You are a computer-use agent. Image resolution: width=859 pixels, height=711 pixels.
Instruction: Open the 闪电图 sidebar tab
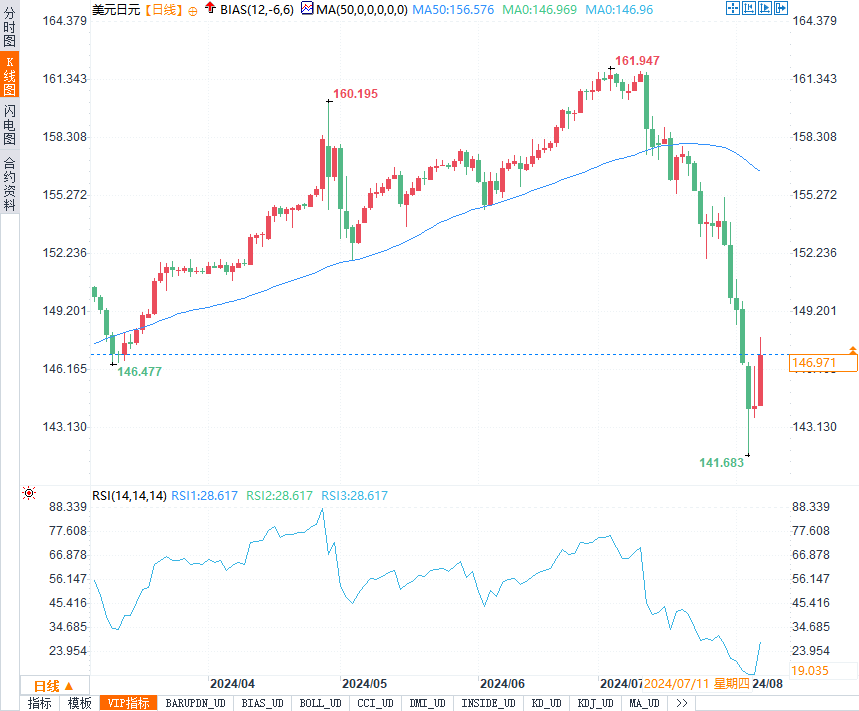[9, 124]
